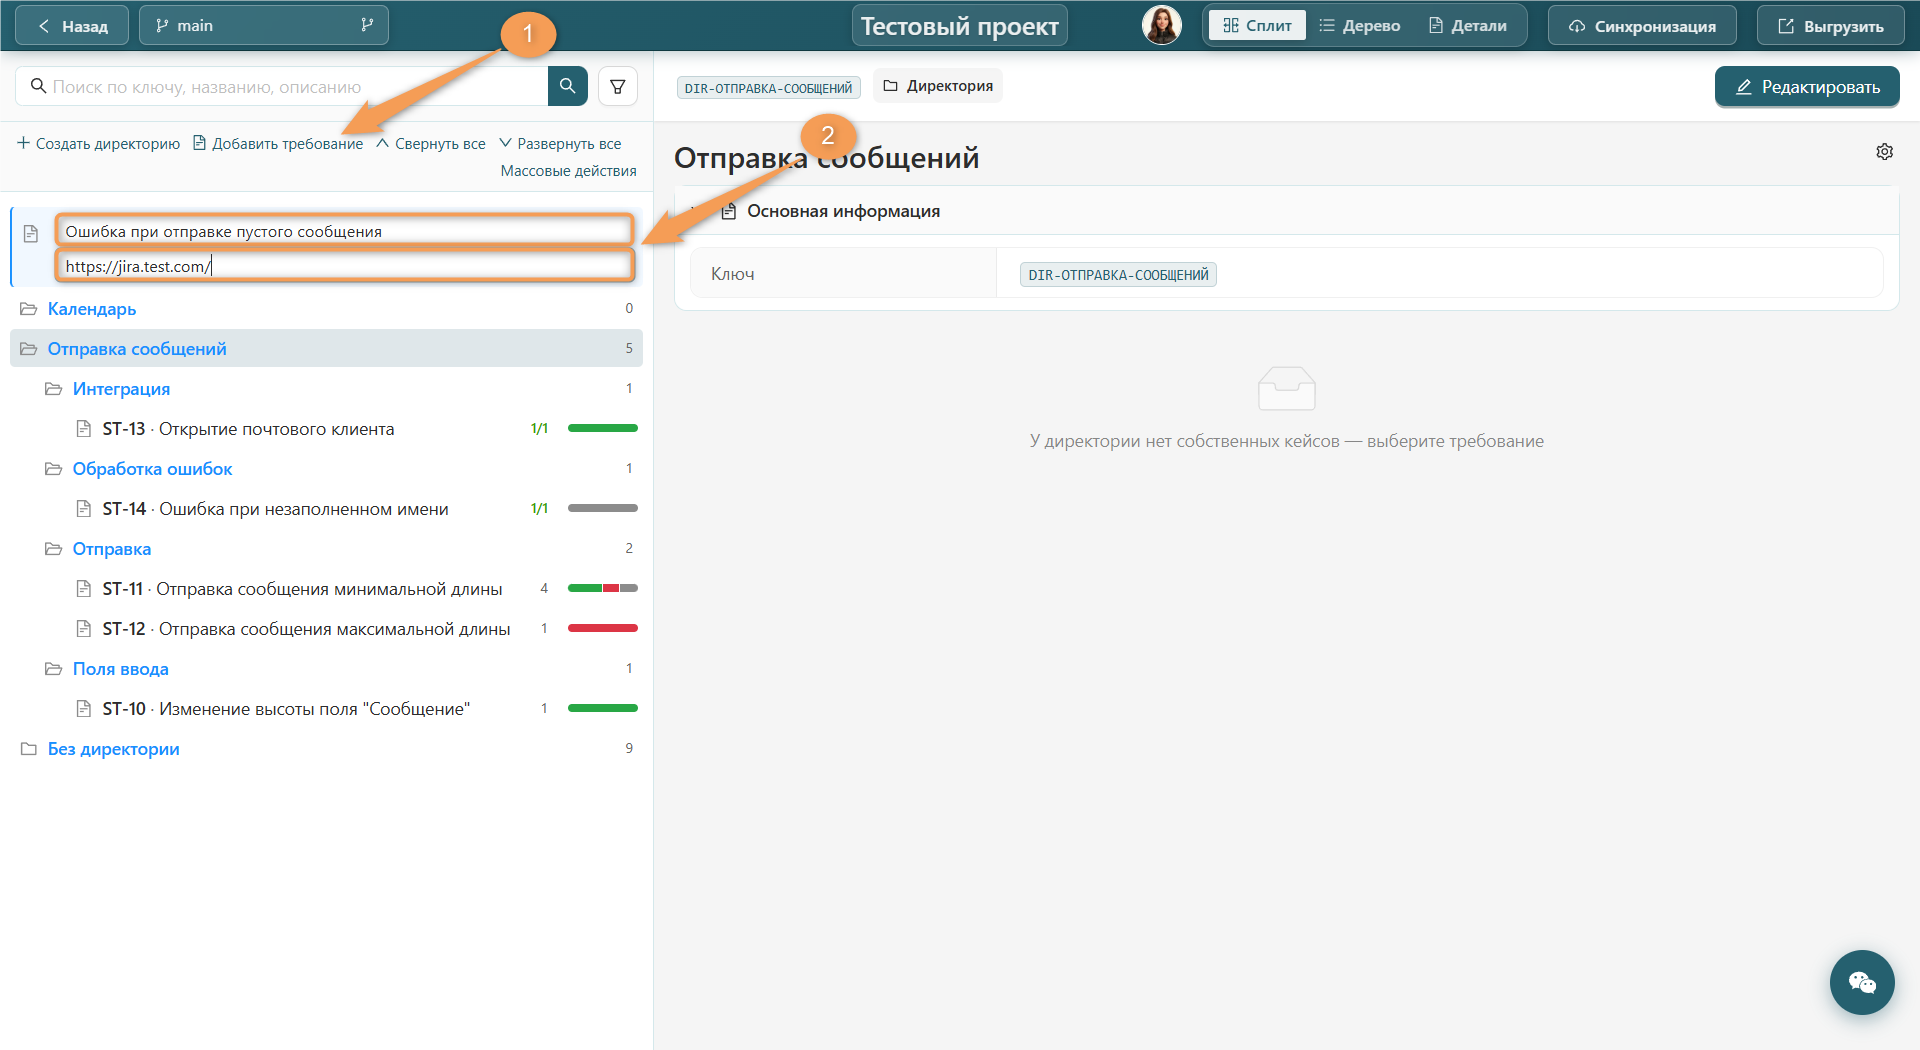Click folder icon next to Поля ввода
This screenshot has width=1920, height=1050.
click(54, 669)
